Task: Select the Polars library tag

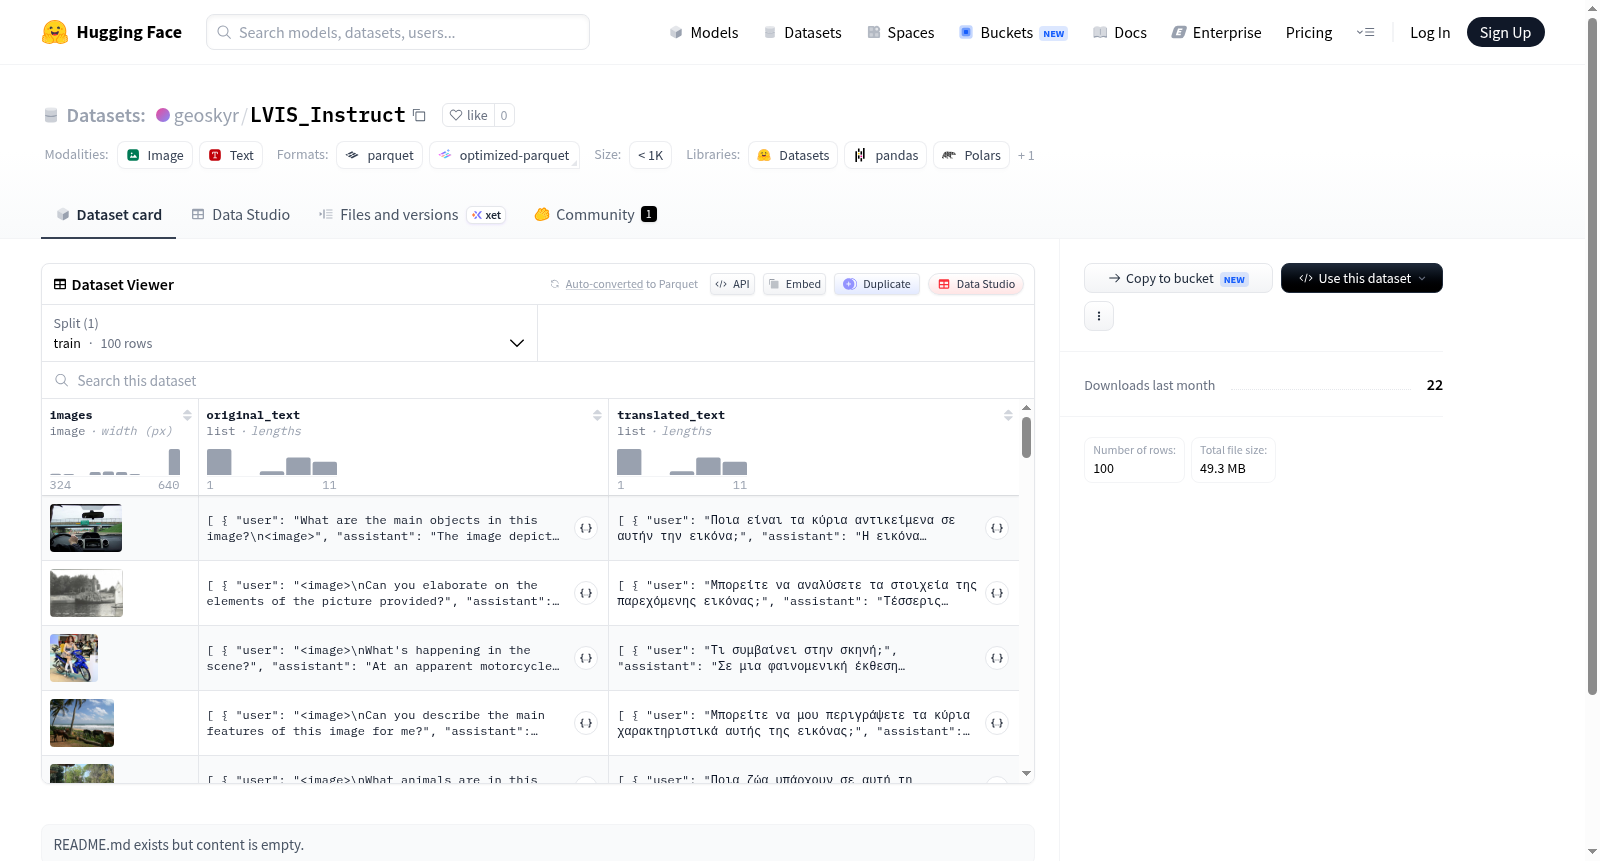Action: 972,155
